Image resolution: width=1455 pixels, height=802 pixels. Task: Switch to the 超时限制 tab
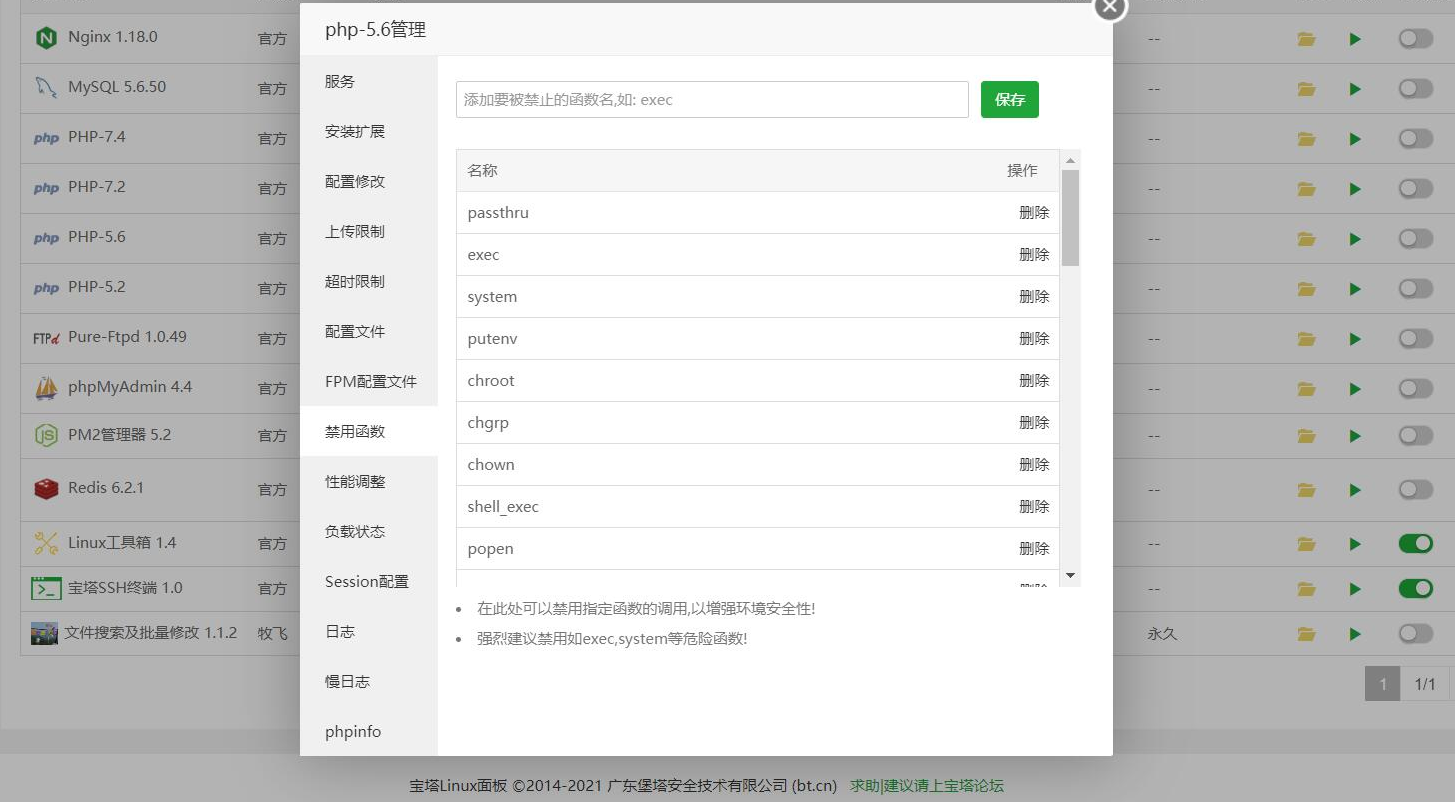(x=369, y=281)
